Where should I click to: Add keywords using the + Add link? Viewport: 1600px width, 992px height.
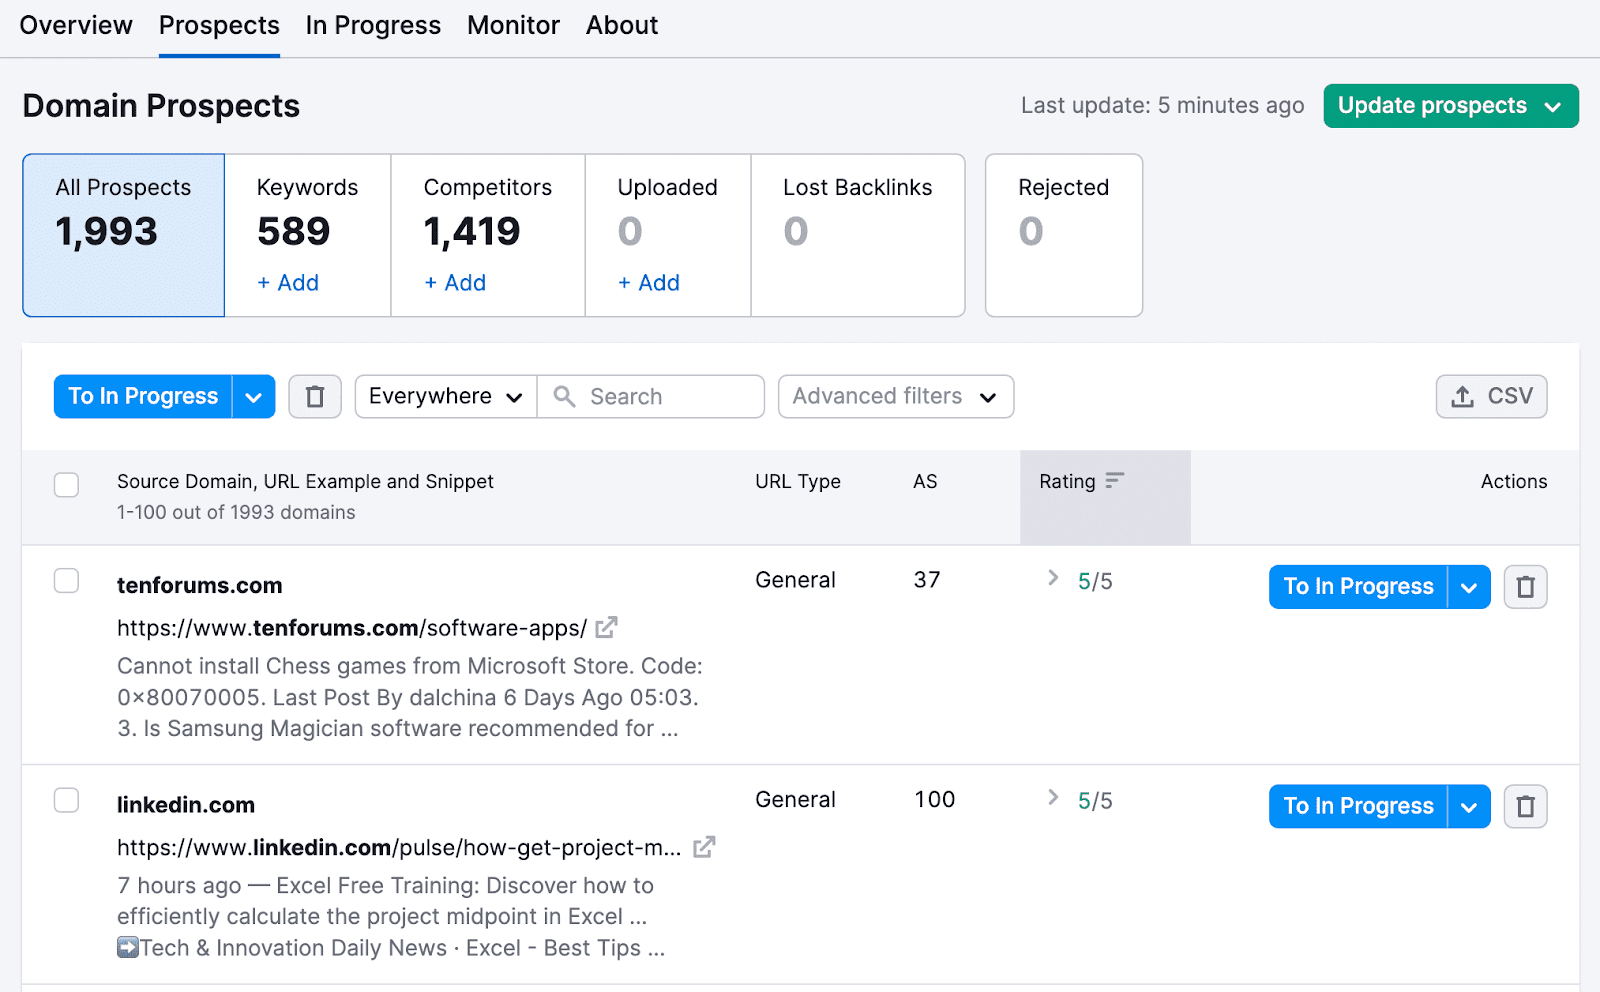(287, 283)
